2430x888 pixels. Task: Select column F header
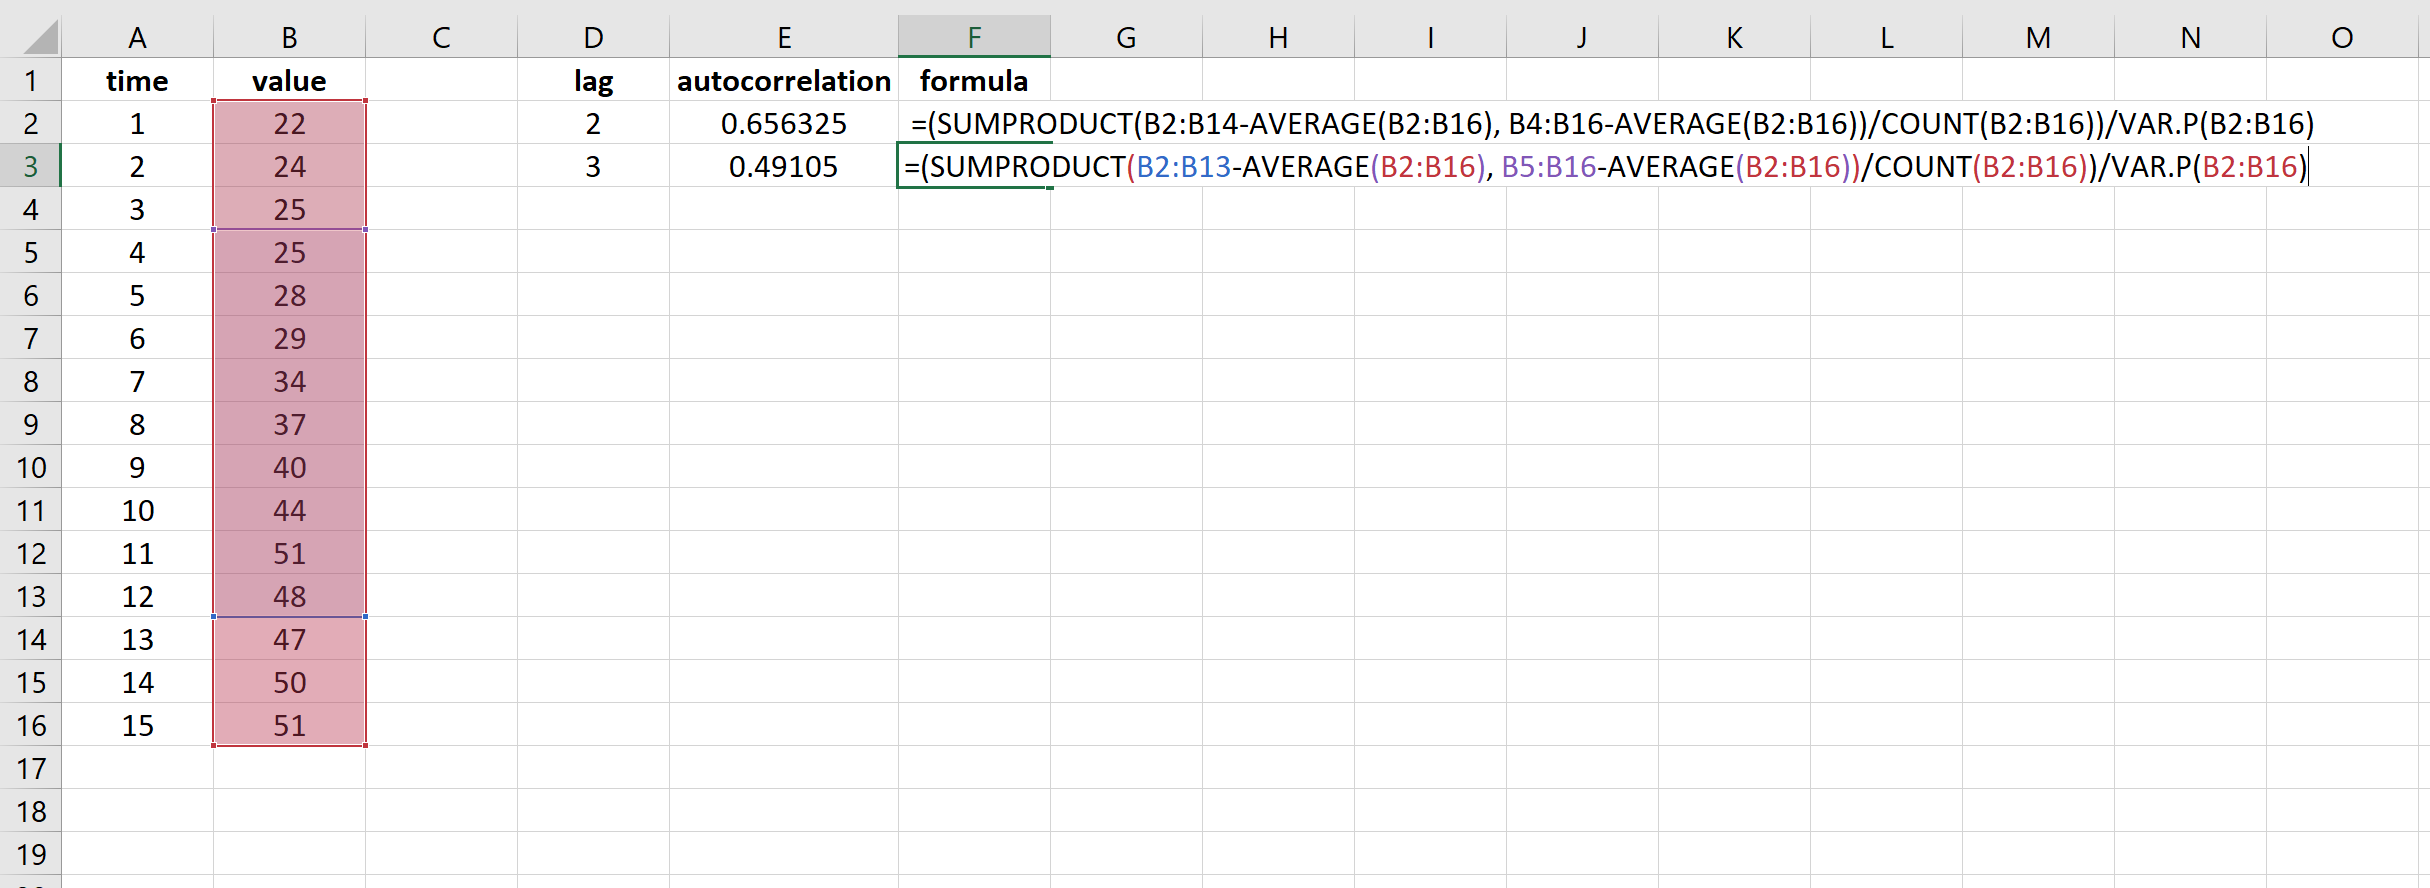(x=974, y=37)
